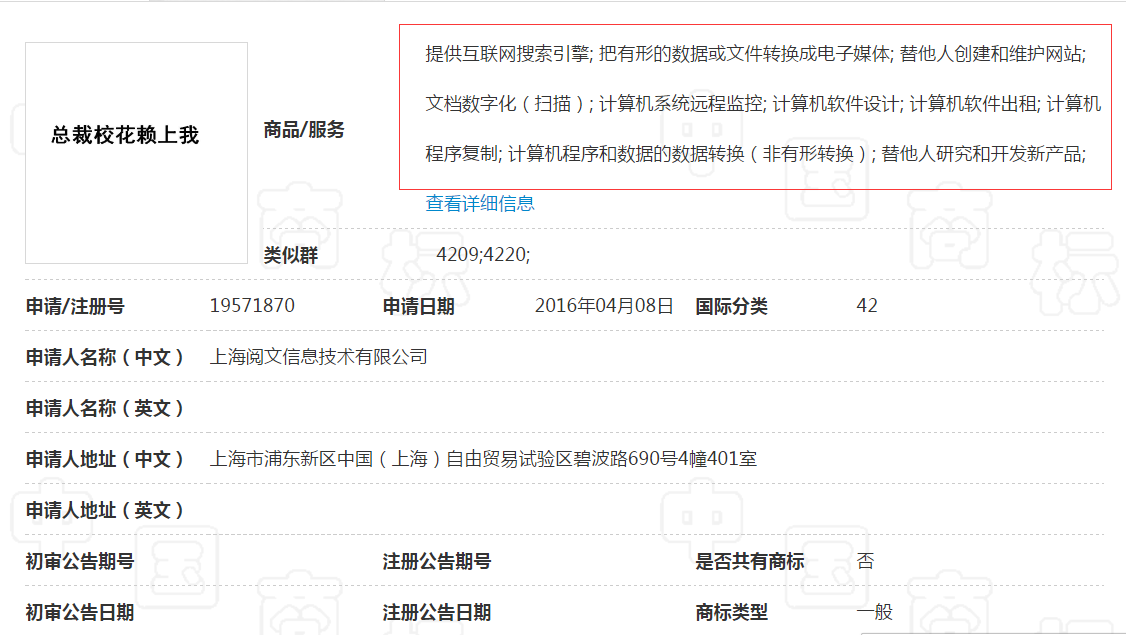Click the 初审公告期号 label
This screenshot has height=635, width=1126.
pyautogui.click(x=72, y=561)
